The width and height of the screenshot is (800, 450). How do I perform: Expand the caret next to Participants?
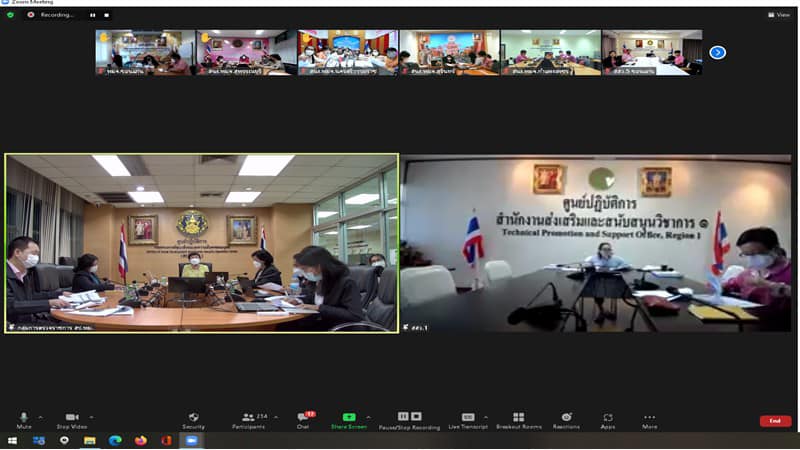tap(276, 417)
